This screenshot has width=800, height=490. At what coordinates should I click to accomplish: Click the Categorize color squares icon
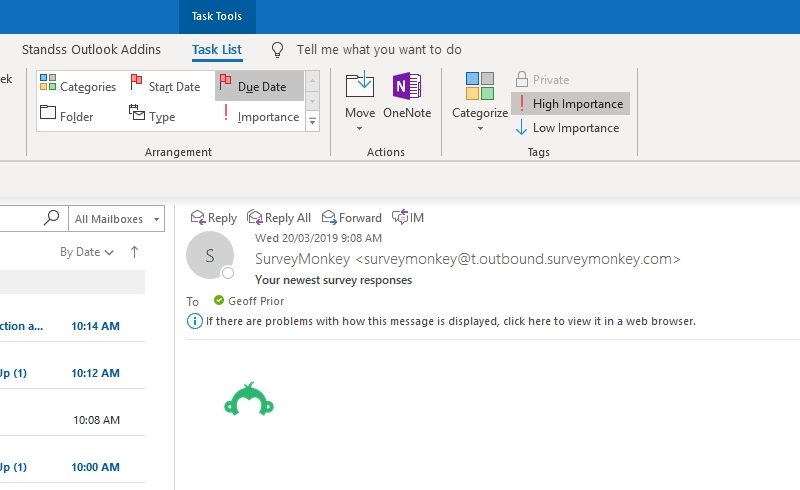tap(480, 86)
